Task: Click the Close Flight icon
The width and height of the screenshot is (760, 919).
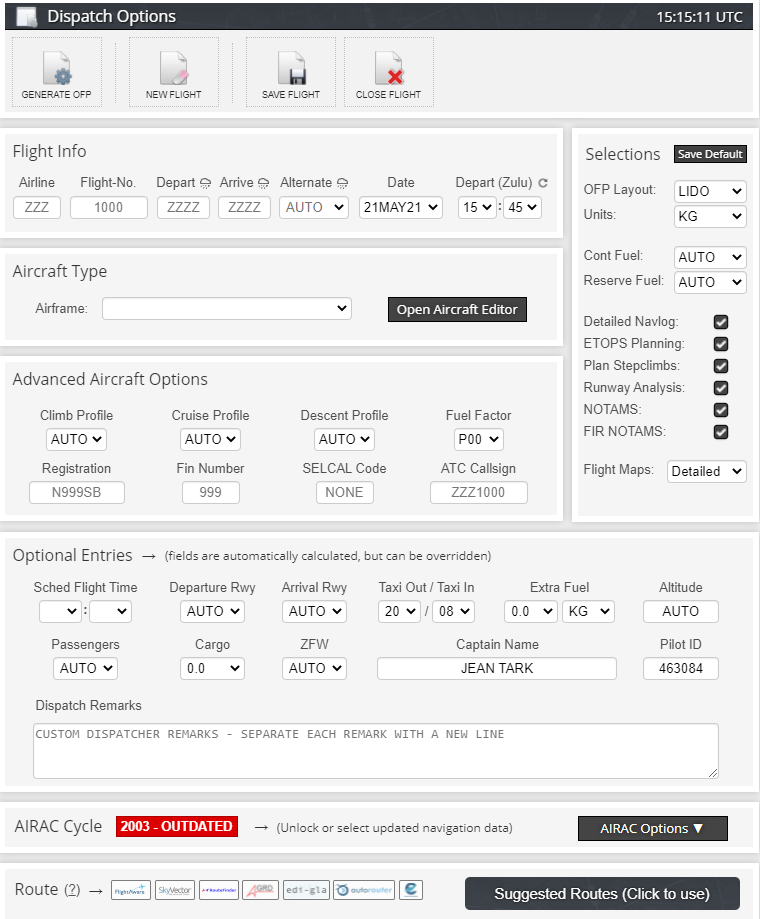Action: point(388,70)
